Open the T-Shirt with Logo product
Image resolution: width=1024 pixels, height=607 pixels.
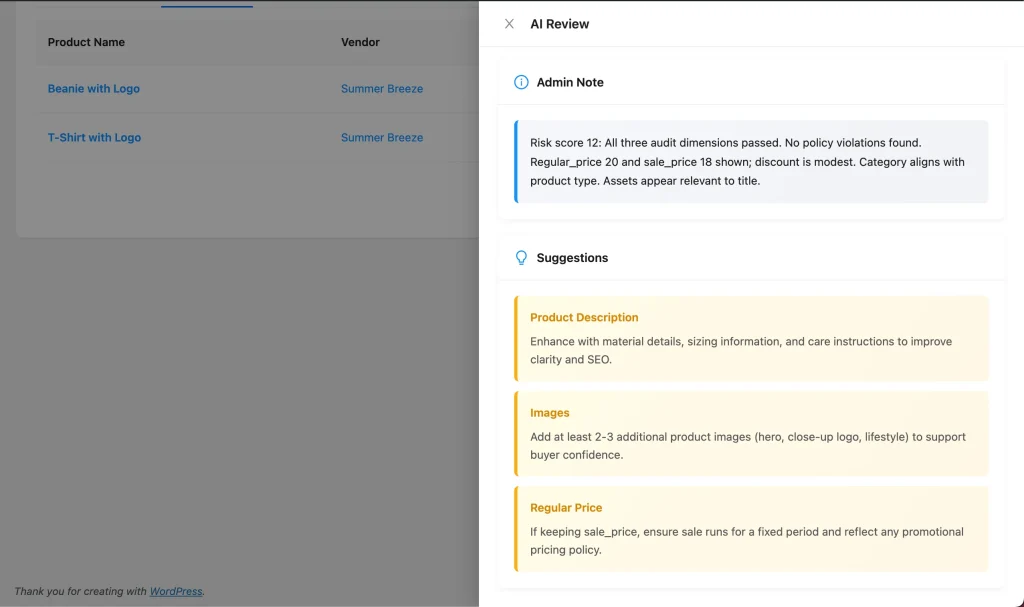[94, 137]
